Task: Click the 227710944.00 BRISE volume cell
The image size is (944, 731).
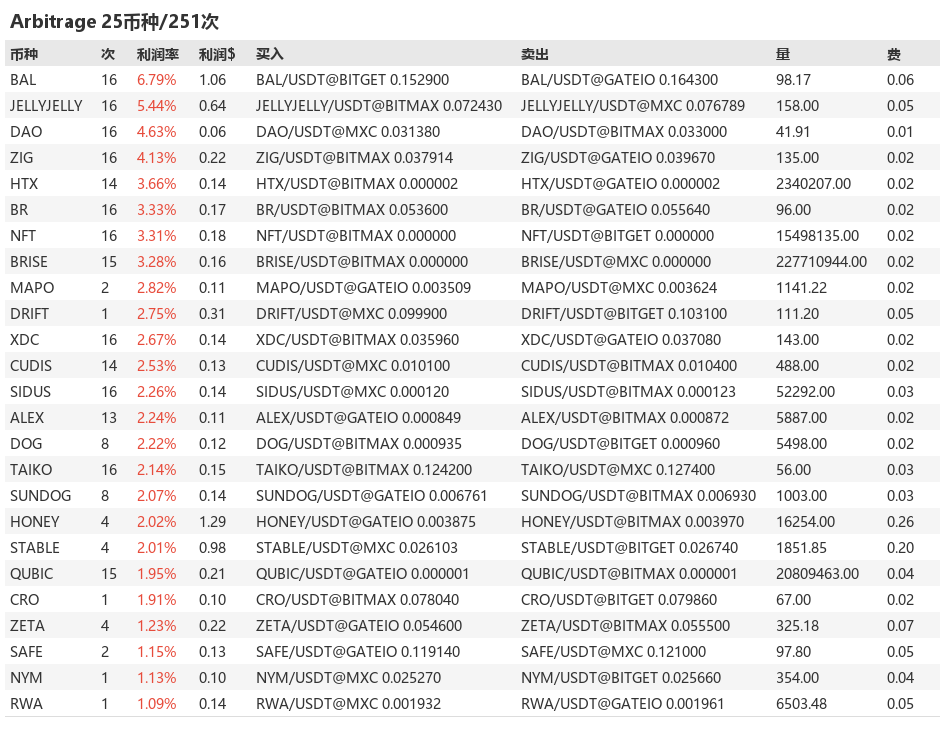Action: [821, 262]
